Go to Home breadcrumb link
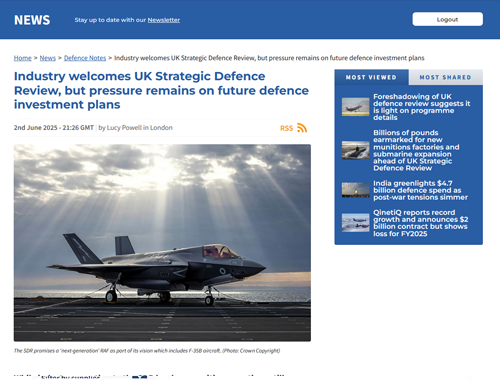The width and height of the screenshot is (500, 380). click(23, 58)
